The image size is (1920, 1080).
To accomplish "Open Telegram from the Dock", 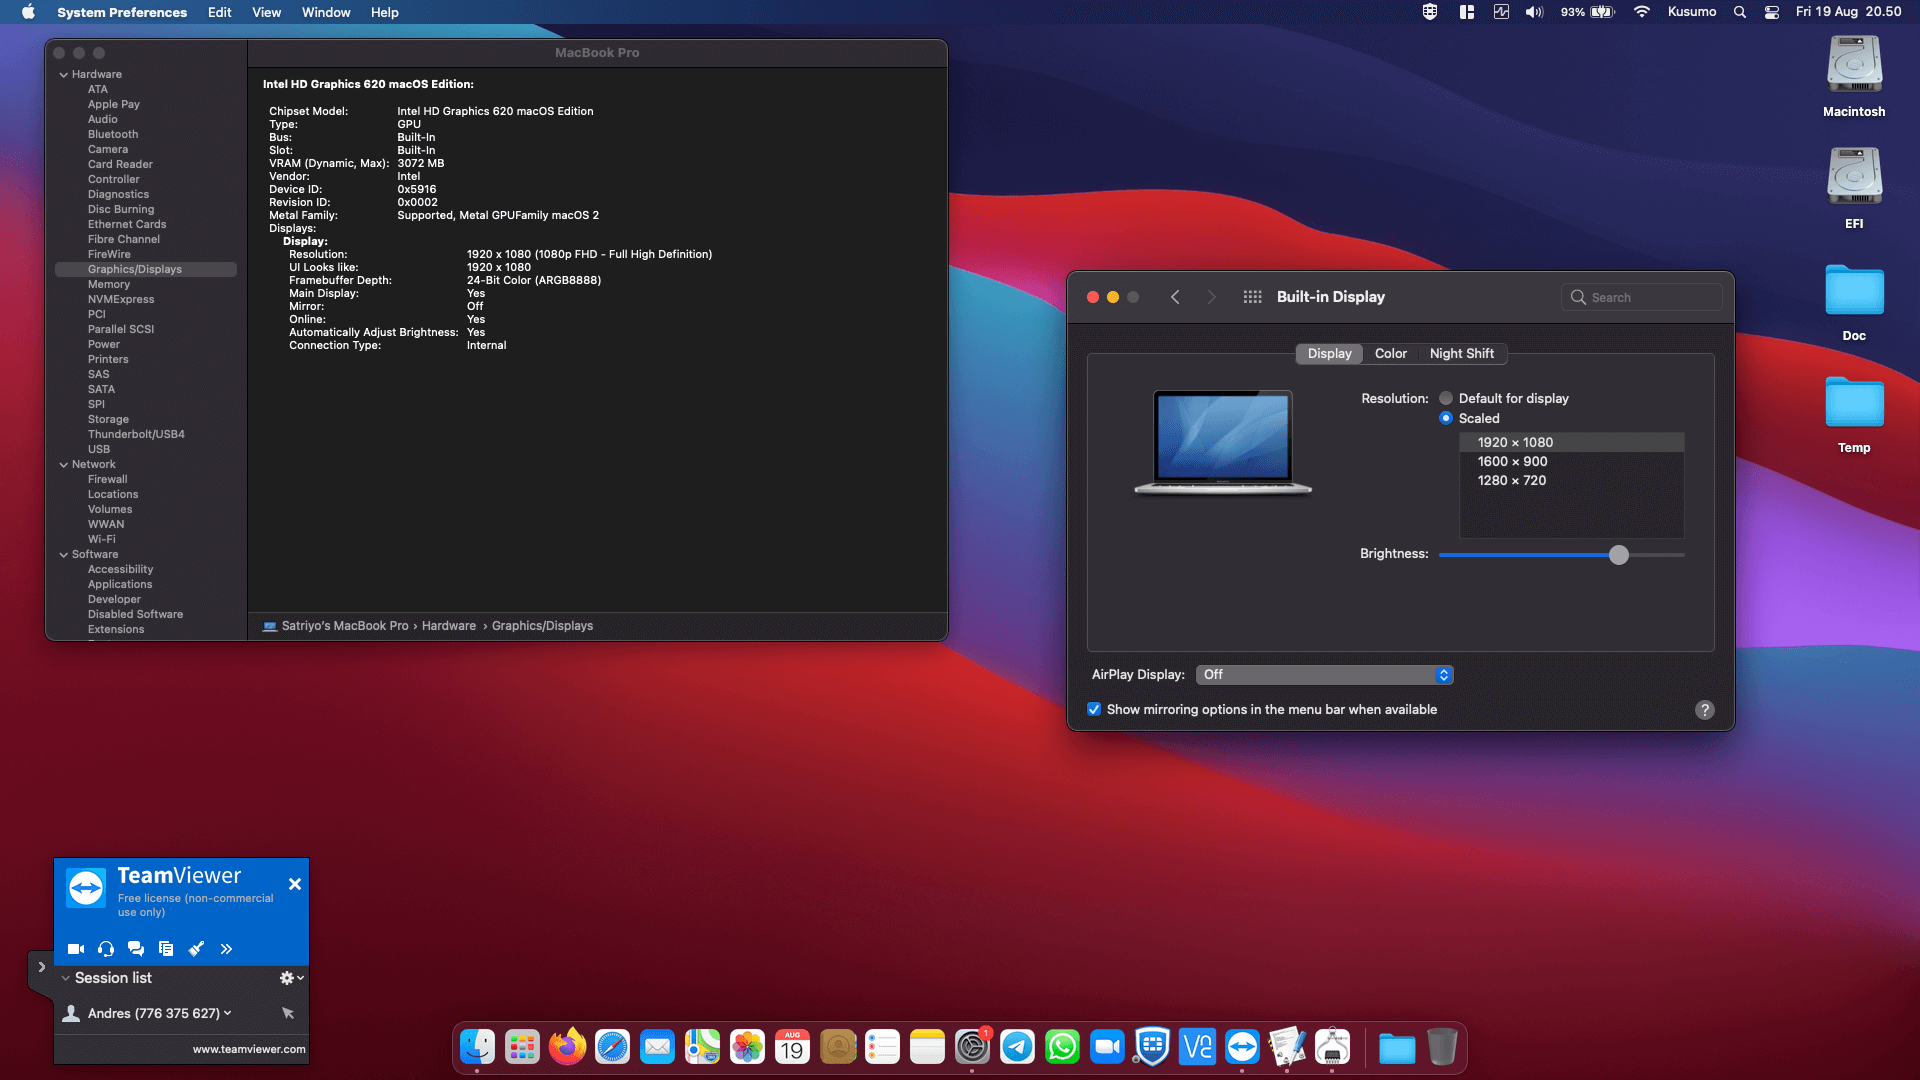I will [x=1017, y=1047].
